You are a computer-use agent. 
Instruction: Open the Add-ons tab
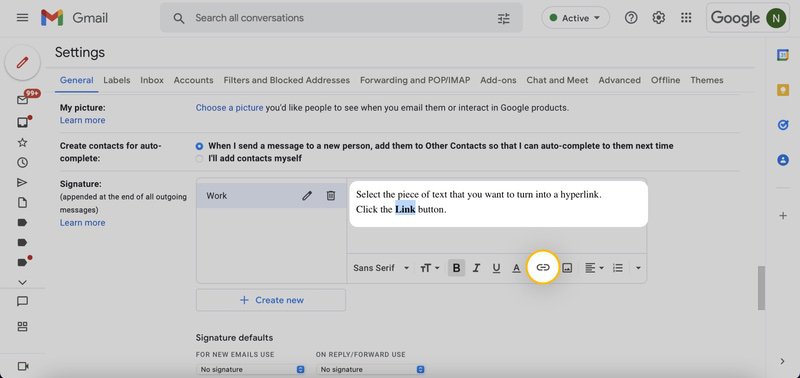click(x=498, y=80)
